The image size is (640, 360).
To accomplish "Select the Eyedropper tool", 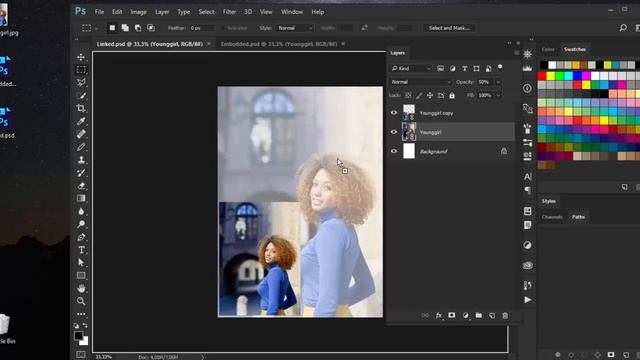I will [81, 121].
